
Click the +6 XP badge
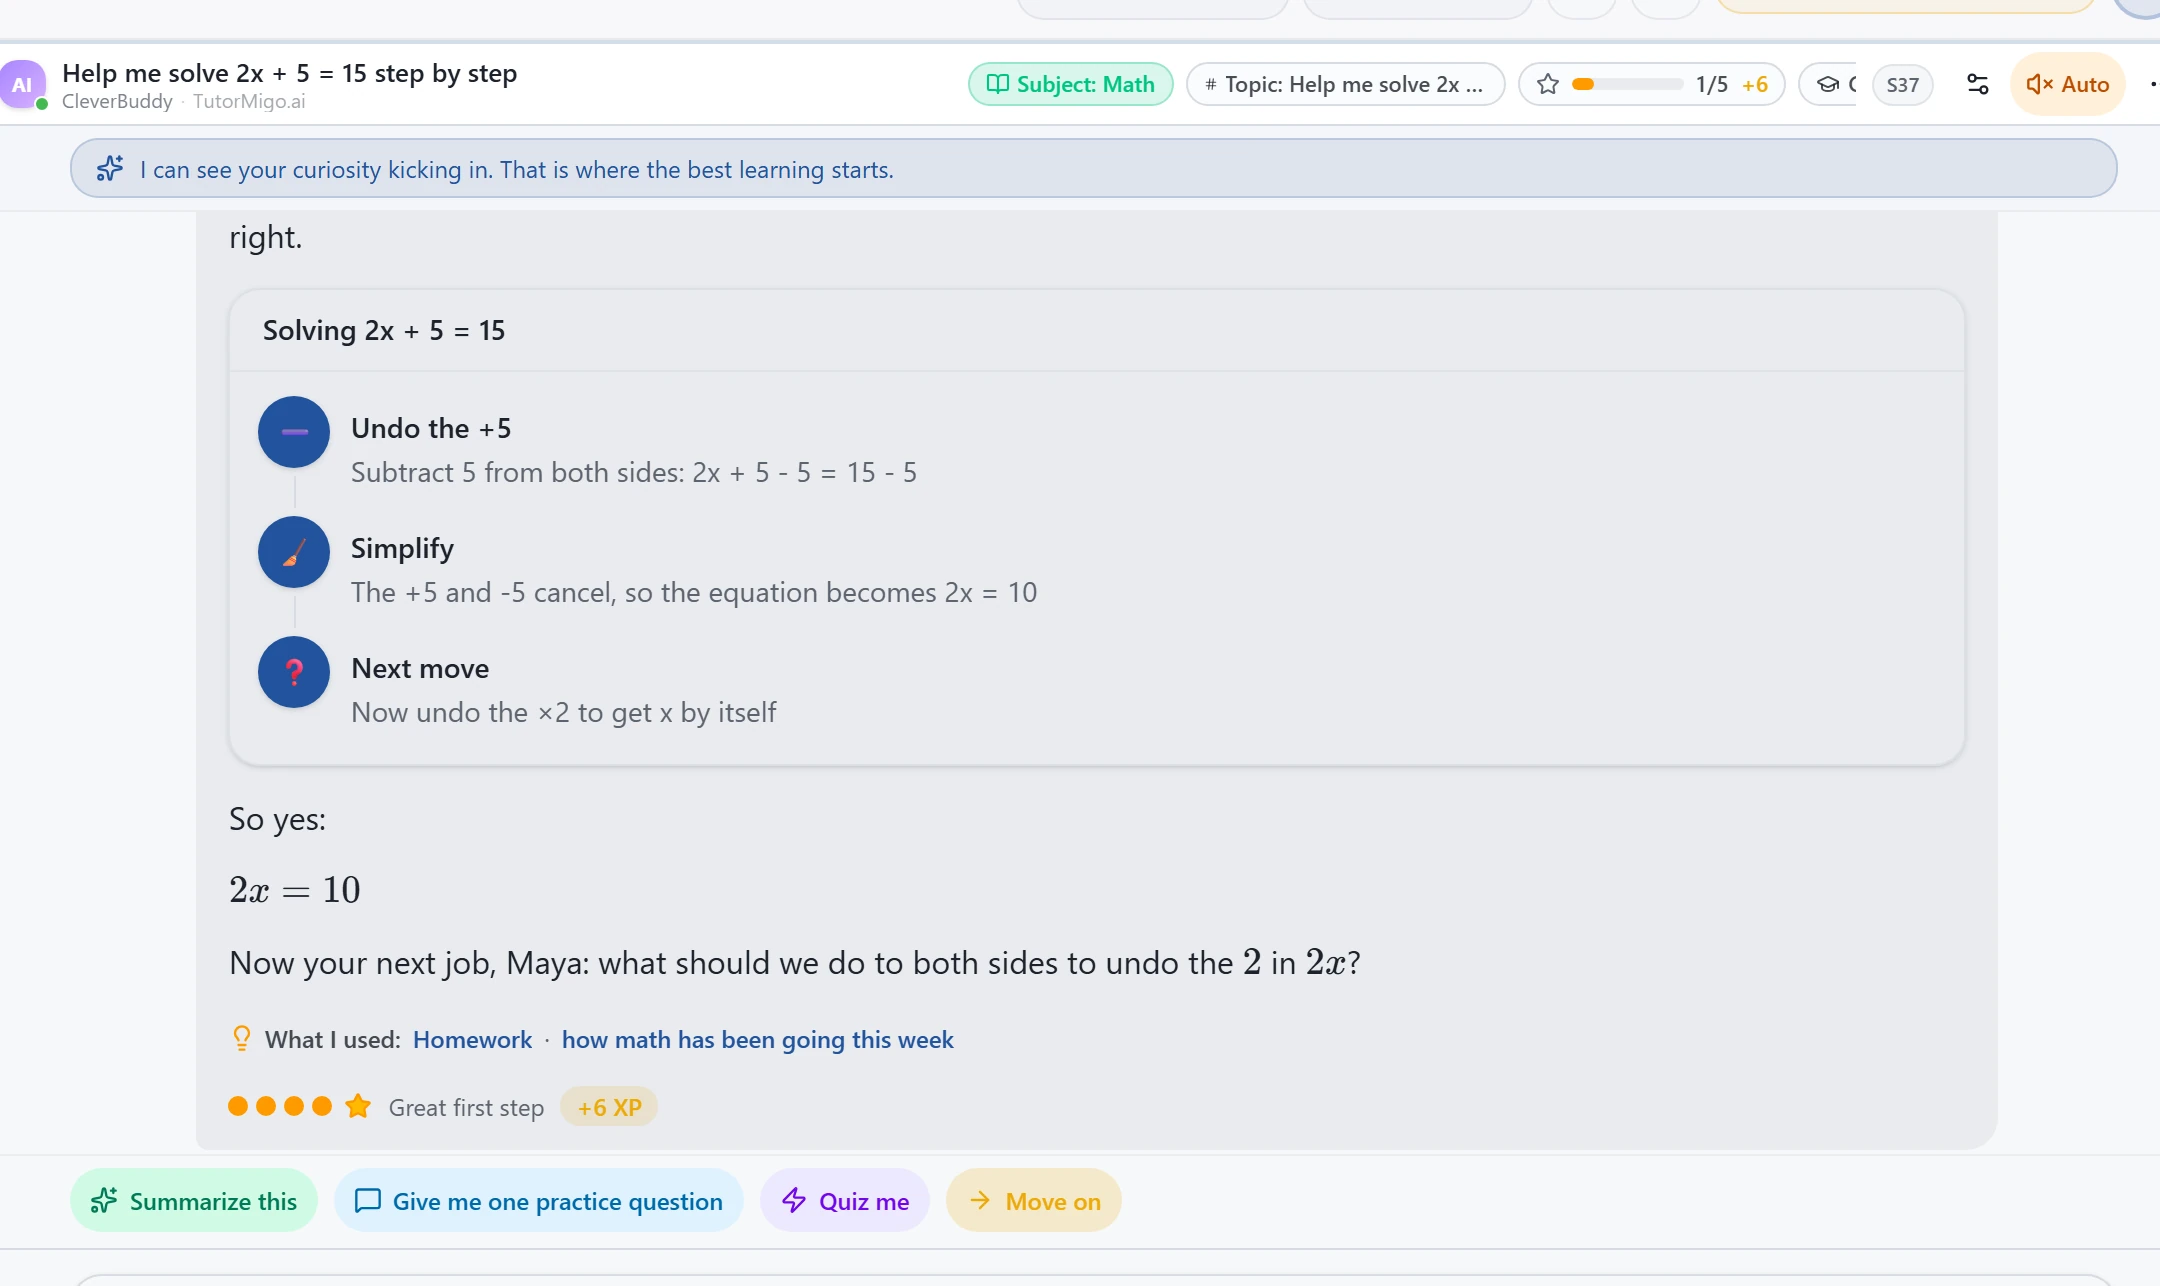pos(609,1107)
